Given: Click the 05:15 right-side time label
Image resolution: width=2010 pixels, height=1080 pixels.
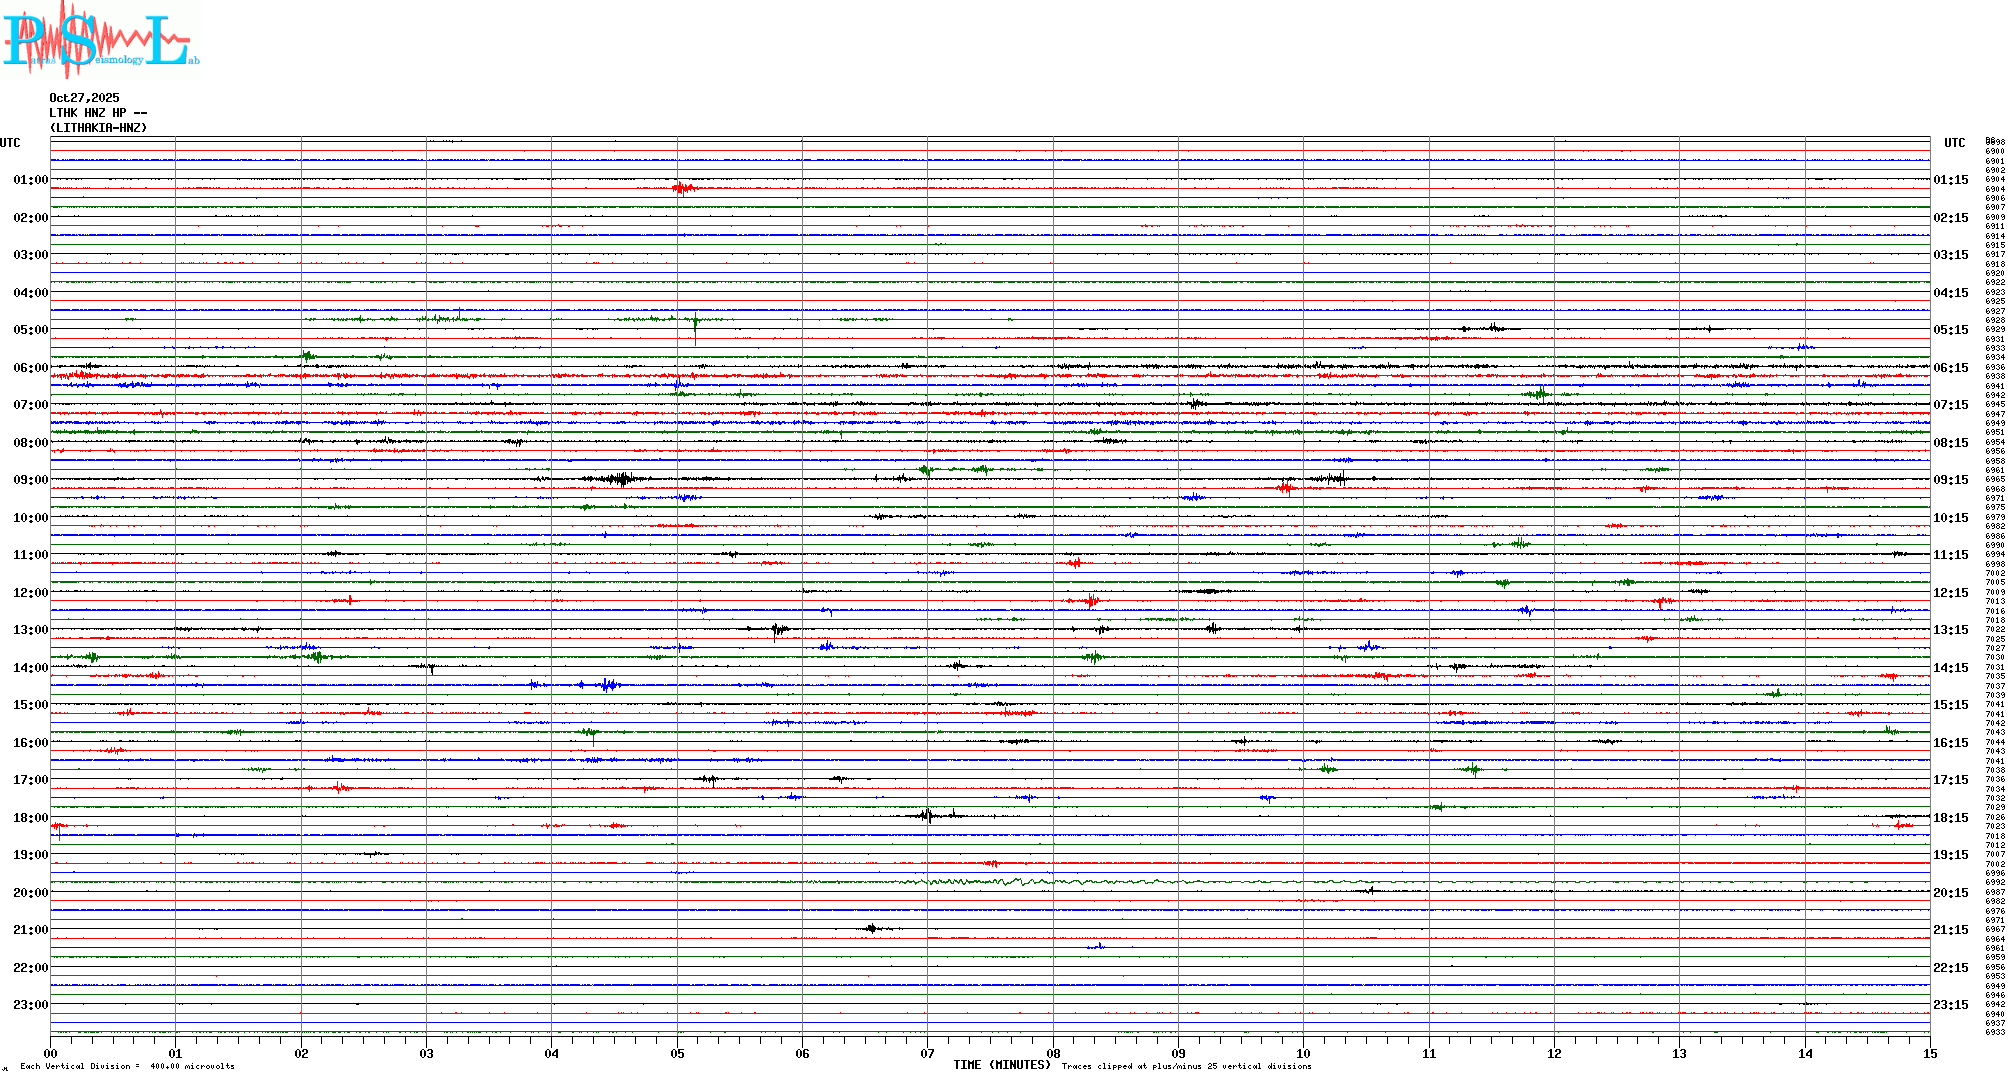Looking at the screenshot, I should (x=1950, y=330).
